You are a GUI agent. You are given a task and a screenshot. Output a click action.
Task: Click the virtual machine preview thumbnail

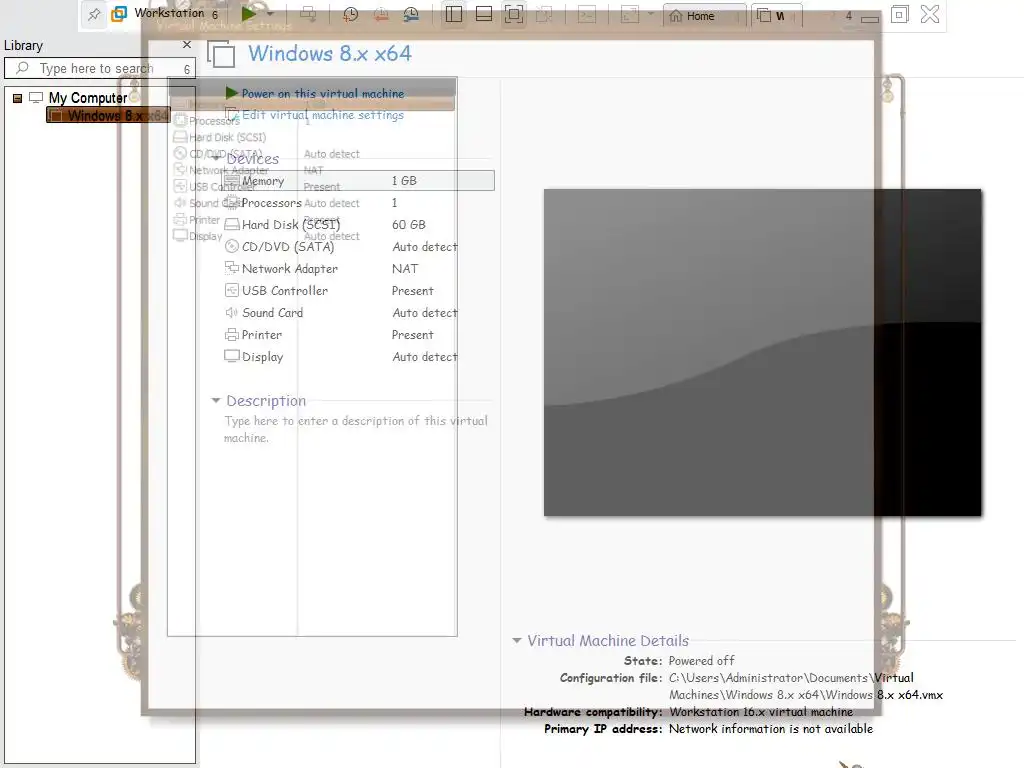tap(763, 353)
